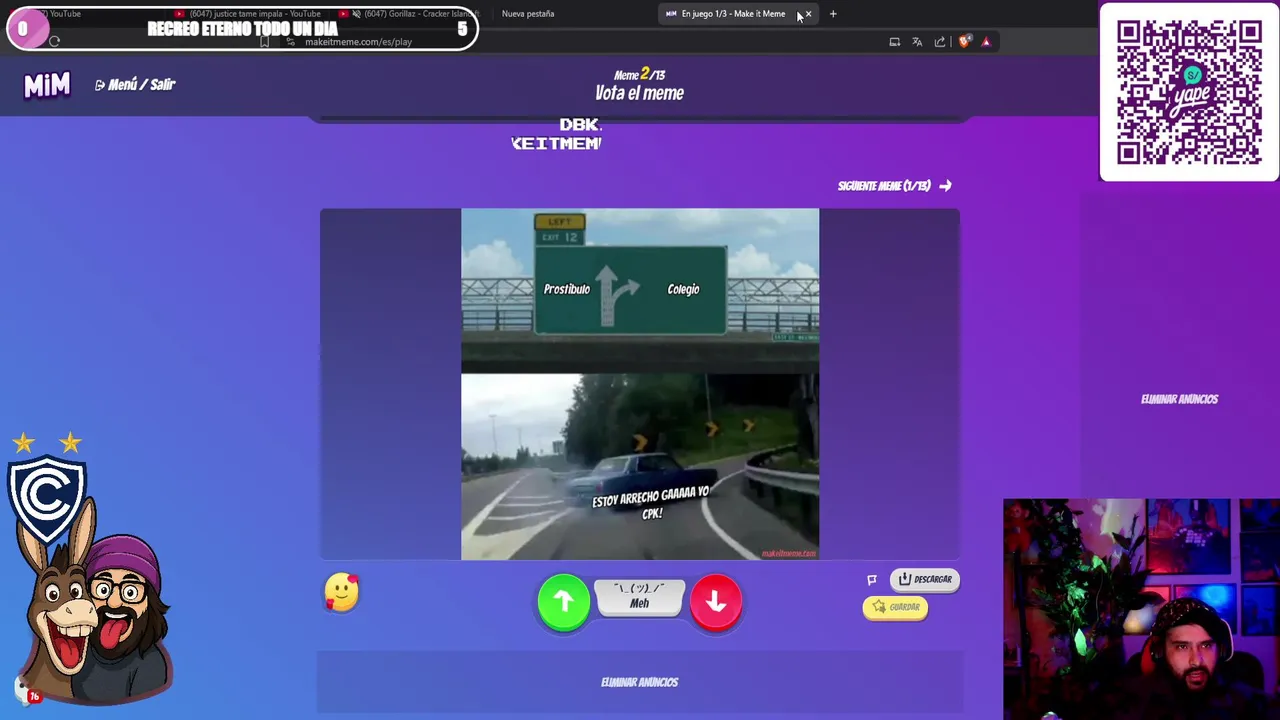Upvote the meme with green arrow
The width and height of the screenshot is (1280, 720).
click(x=564, y=601)
